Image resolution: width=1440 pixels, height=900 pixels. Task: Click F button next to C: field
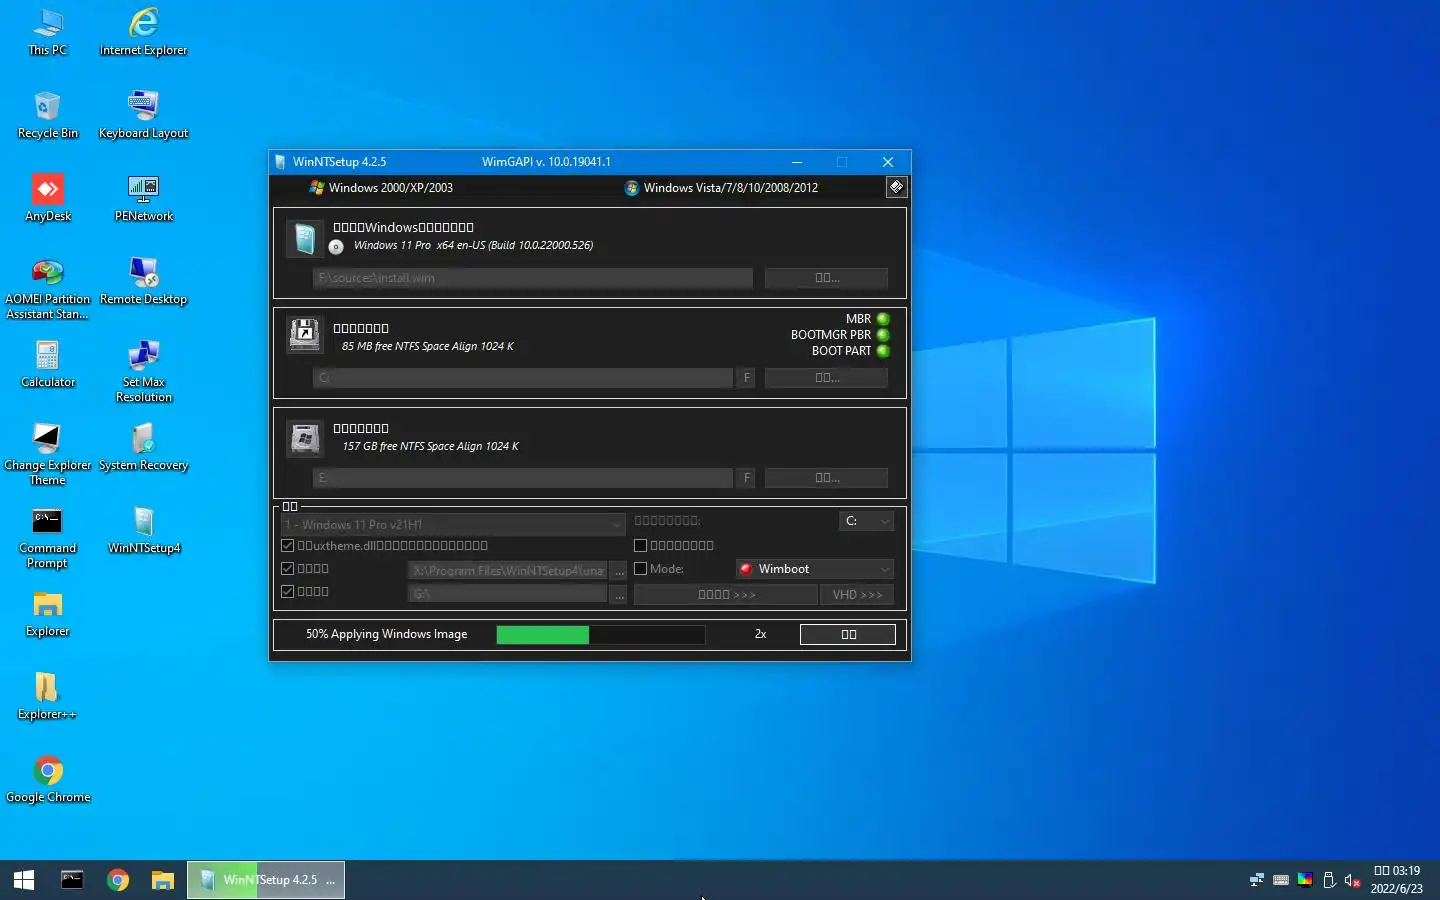[747, 378]
